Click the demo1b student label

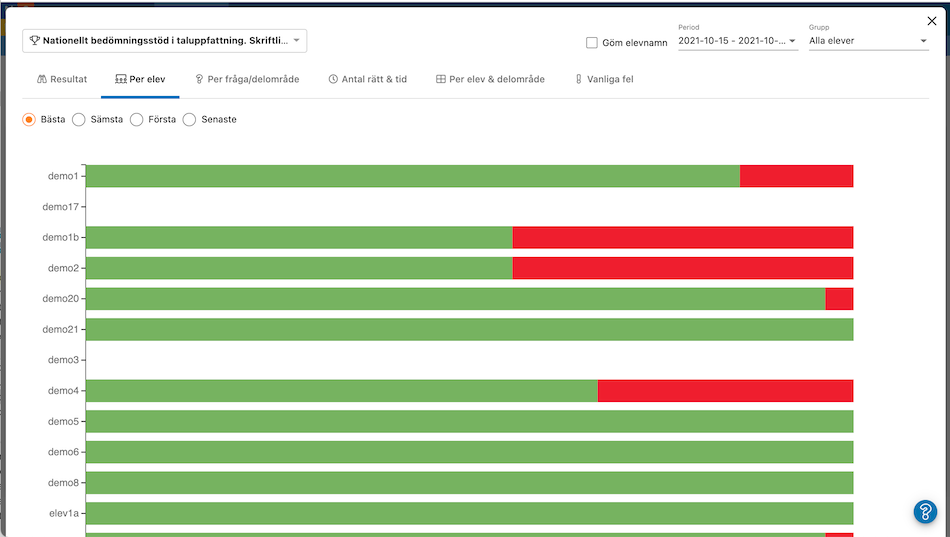tap(61, 238)
